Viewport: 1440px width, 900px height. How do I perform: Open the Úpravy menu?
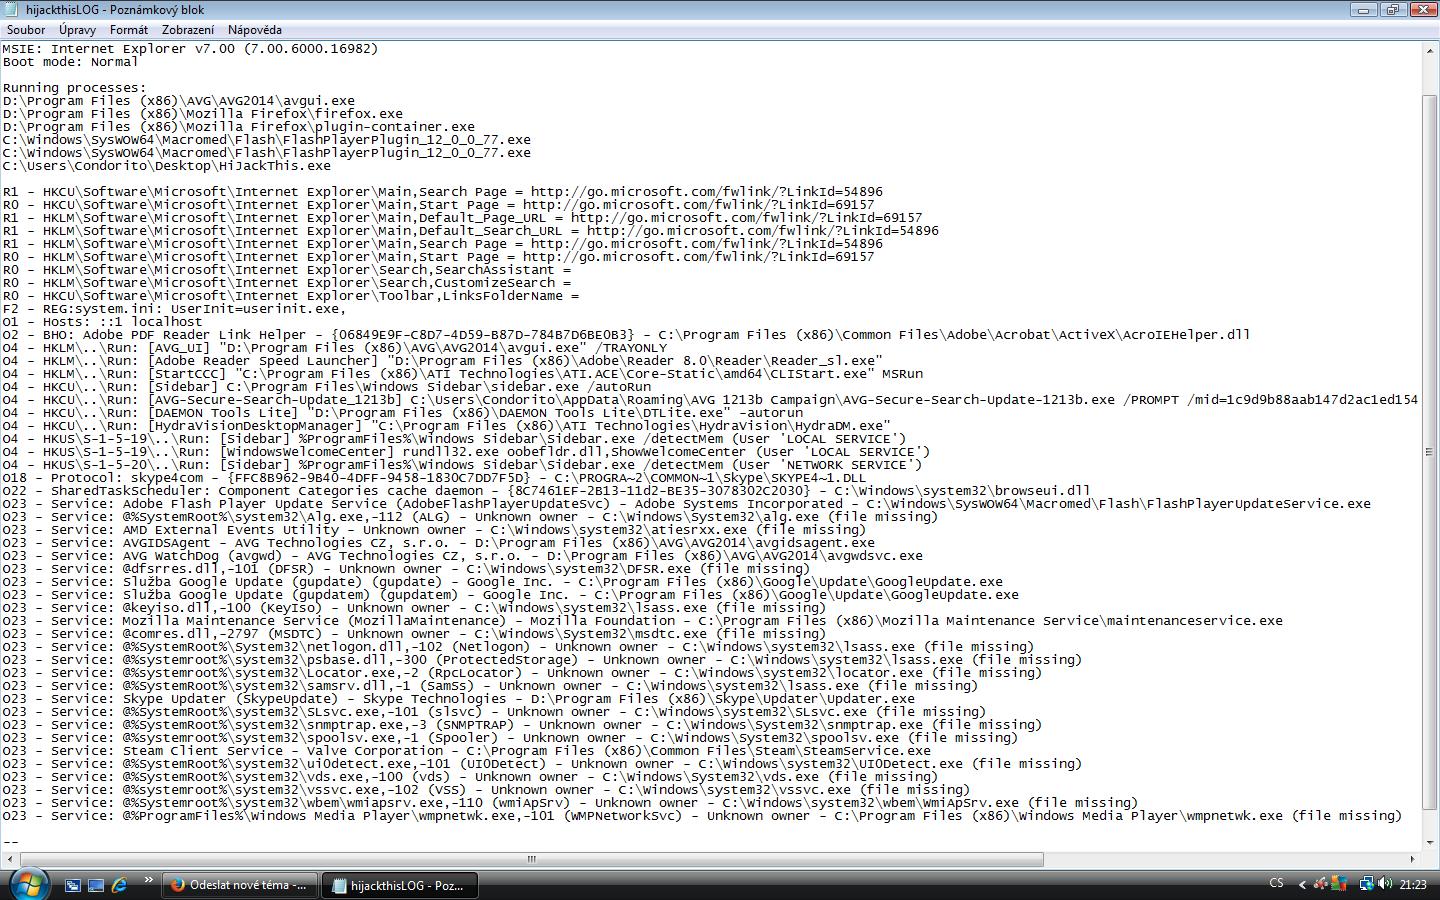click(x=77, y=30)
